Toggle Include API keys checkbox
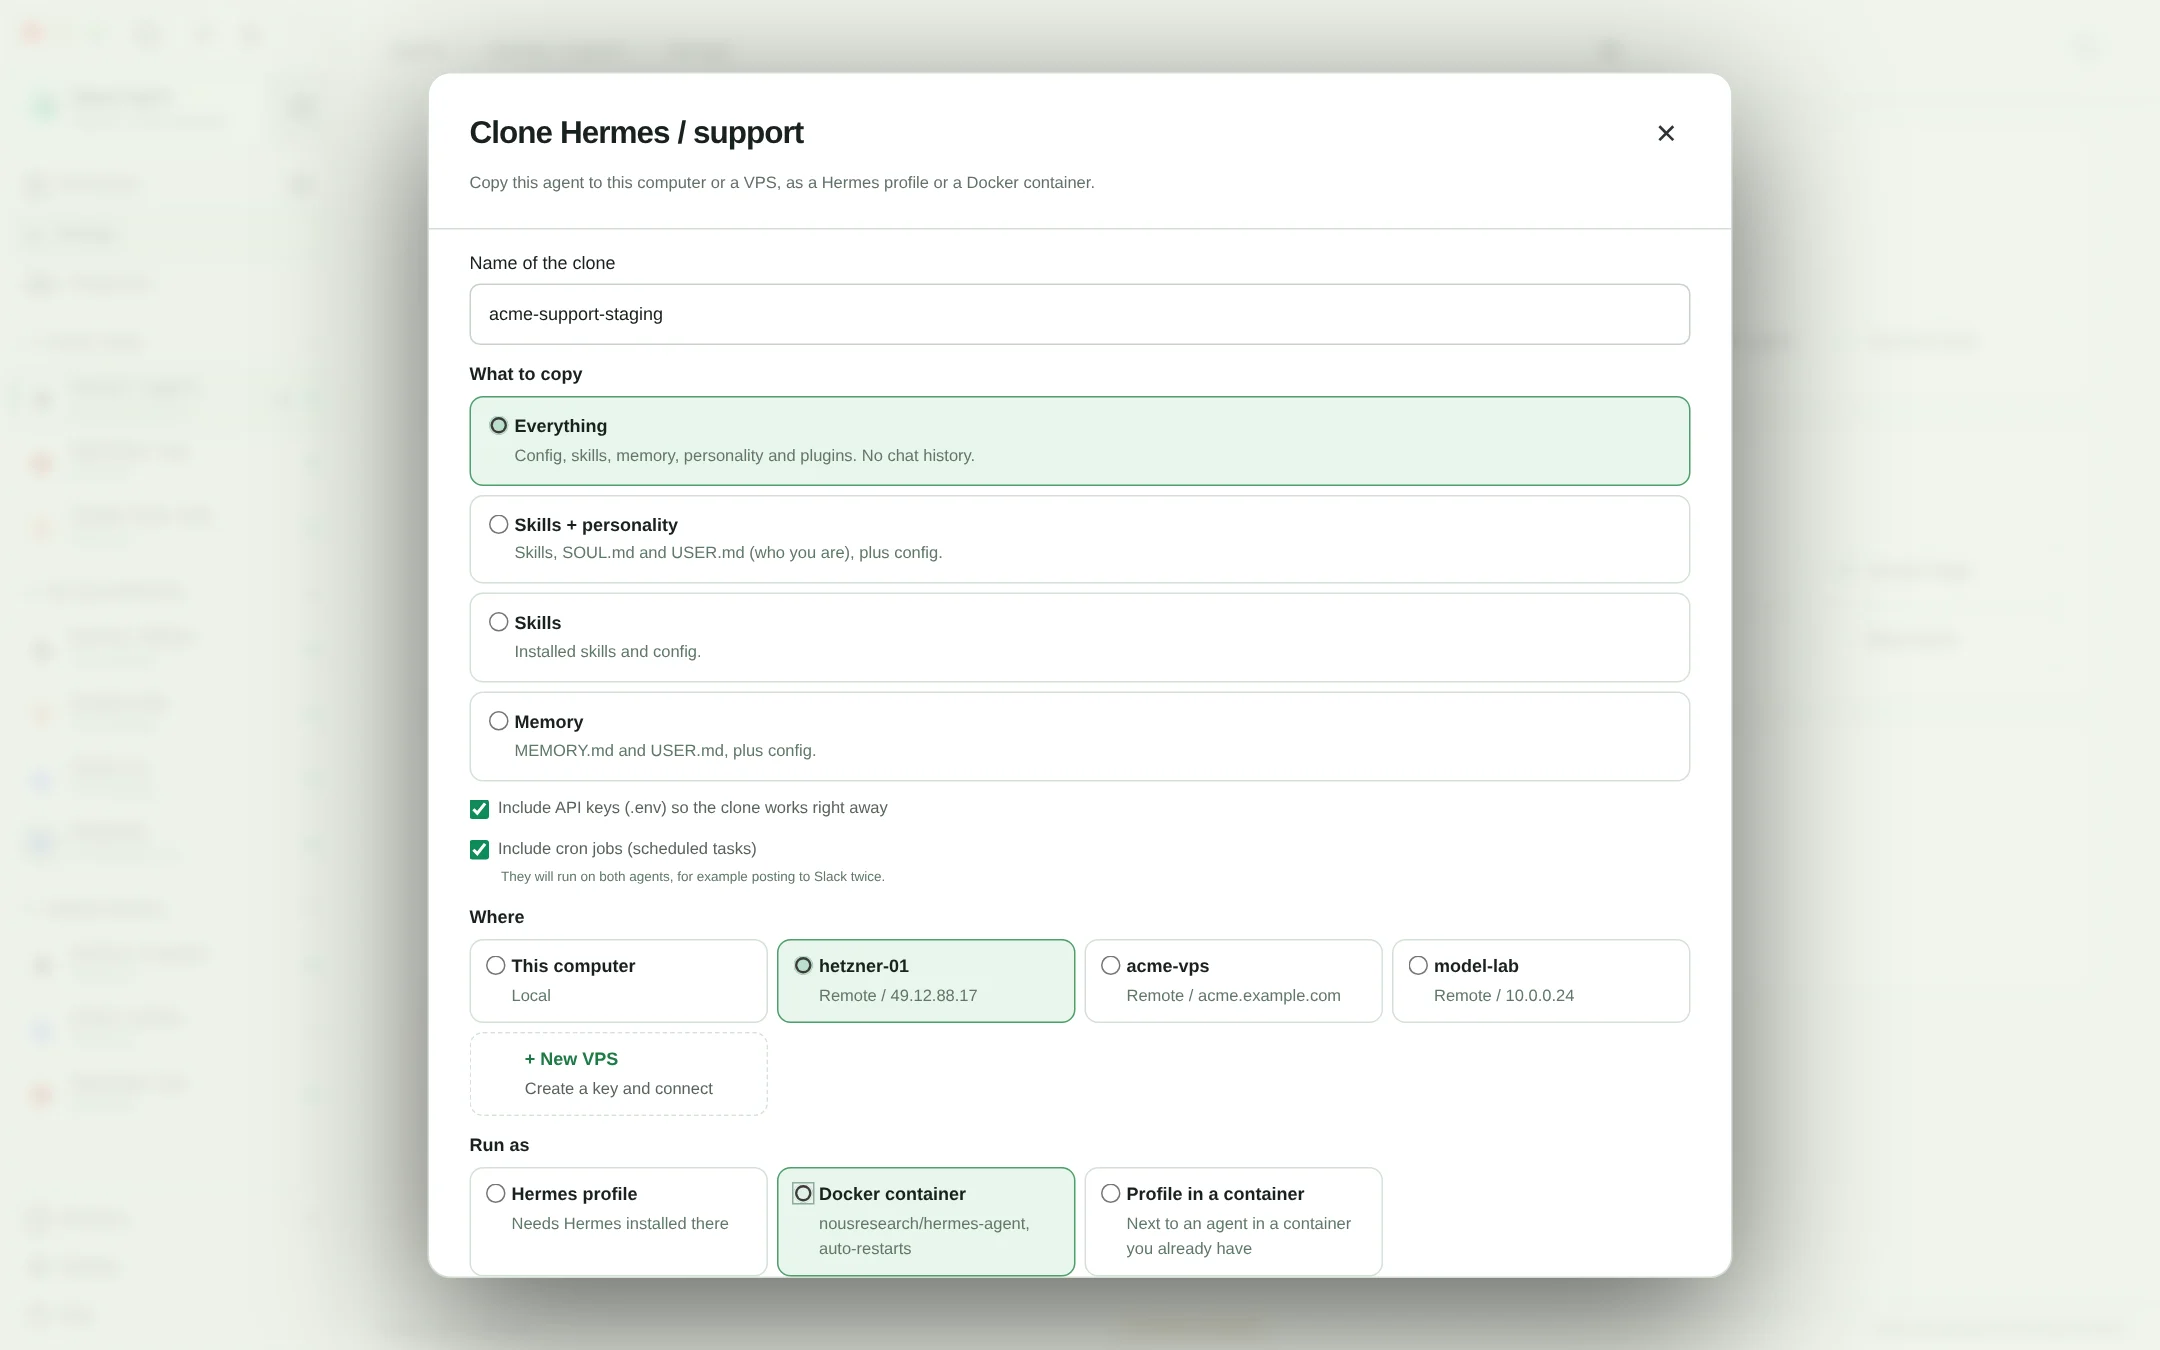 click(x=480, y=809)
